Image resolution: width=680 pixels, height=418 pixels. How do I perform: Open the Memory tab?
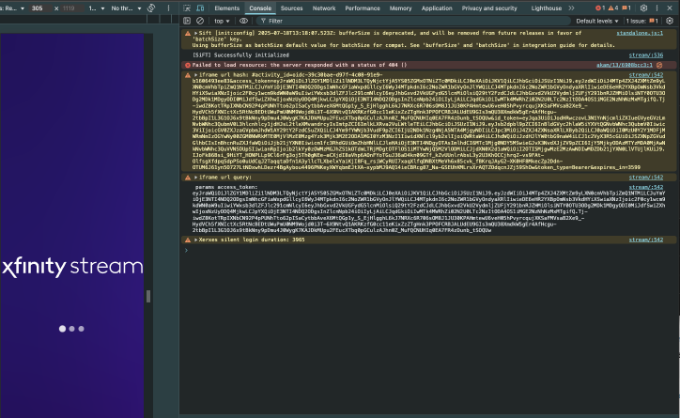(400, 8)
